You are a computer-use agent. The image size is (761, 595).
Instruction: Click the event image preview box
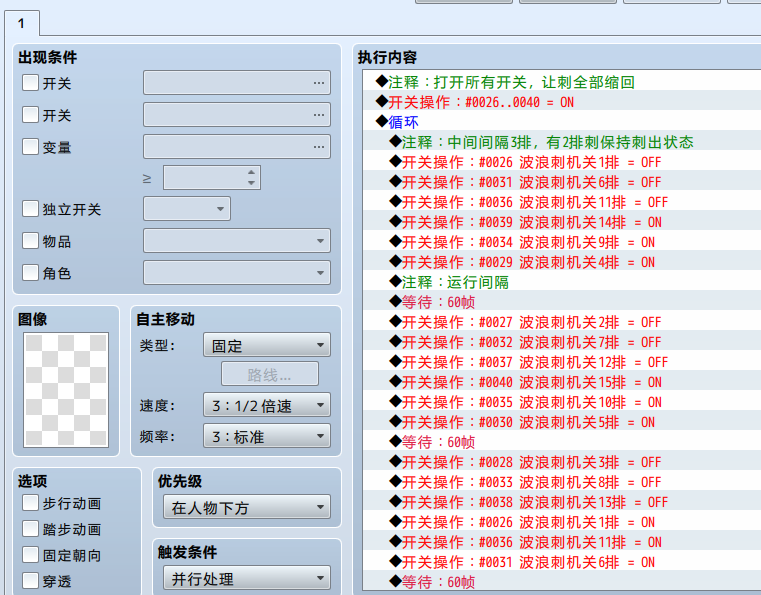(x=66, y=390)
